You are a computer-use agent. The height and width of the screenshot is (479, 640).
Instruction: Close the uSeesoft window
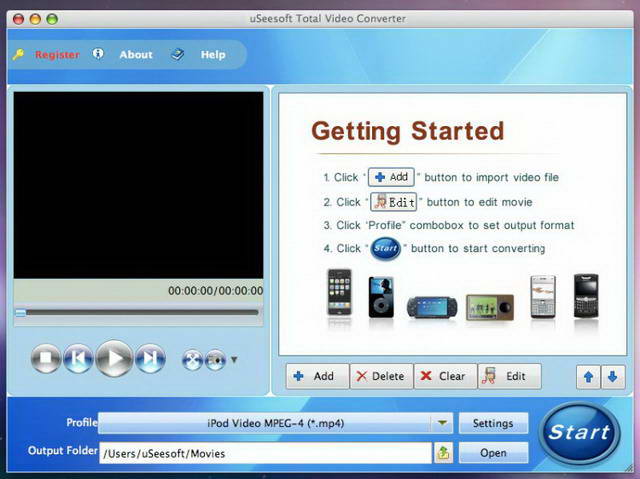coord(18,19)
